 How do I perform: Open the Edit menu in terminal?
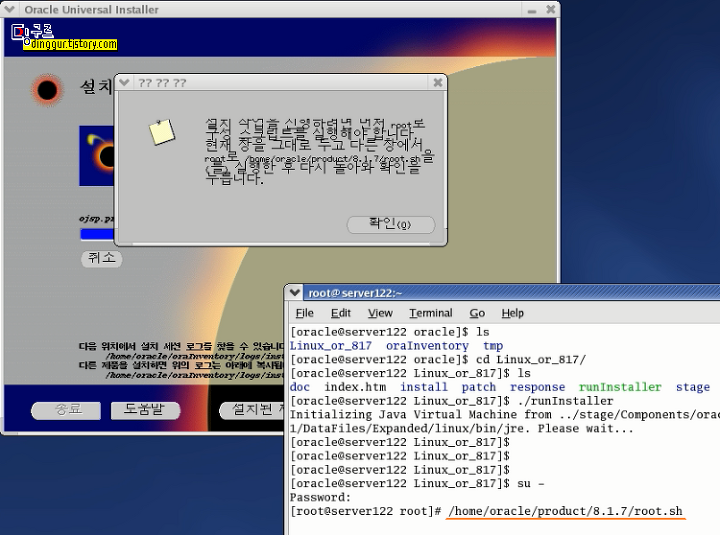pyautogui.click(x=341, y=313)
